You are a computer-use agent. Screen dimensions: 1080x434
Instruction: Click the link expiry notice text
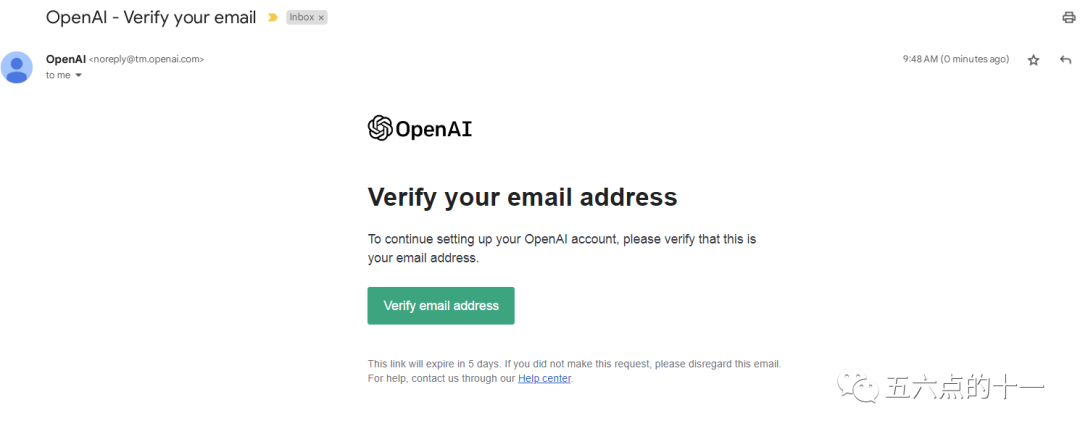click(x=574, y=364)
